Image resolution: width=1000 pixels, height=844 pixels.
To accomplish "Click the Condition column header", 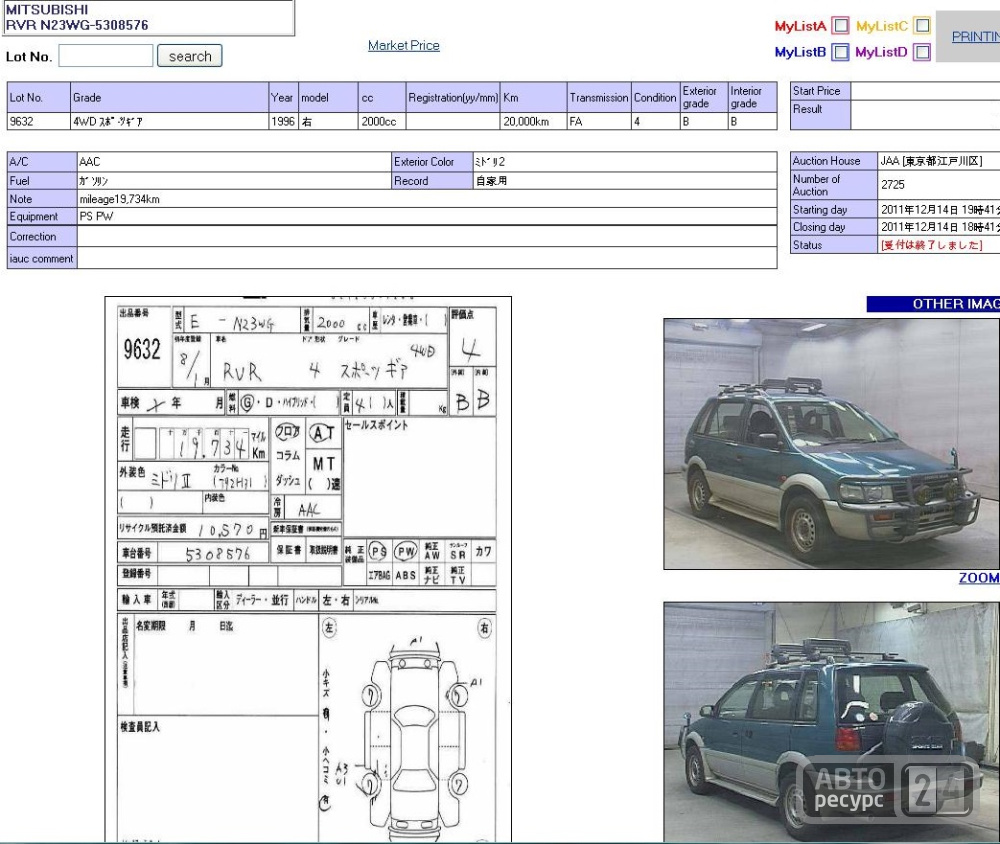I will 656,98.
